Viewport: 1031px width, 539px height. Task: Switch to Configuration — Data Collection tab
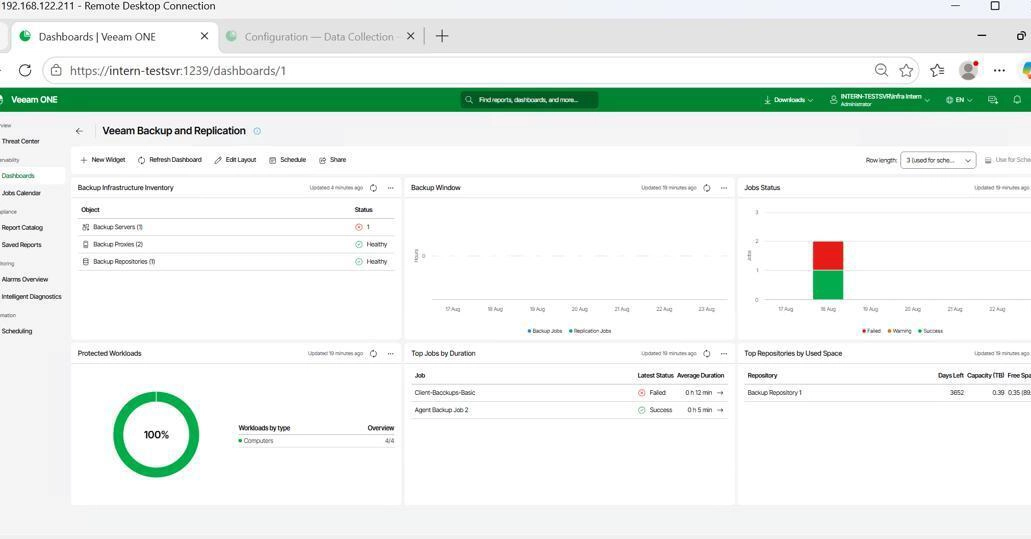[x=319, y=37]
